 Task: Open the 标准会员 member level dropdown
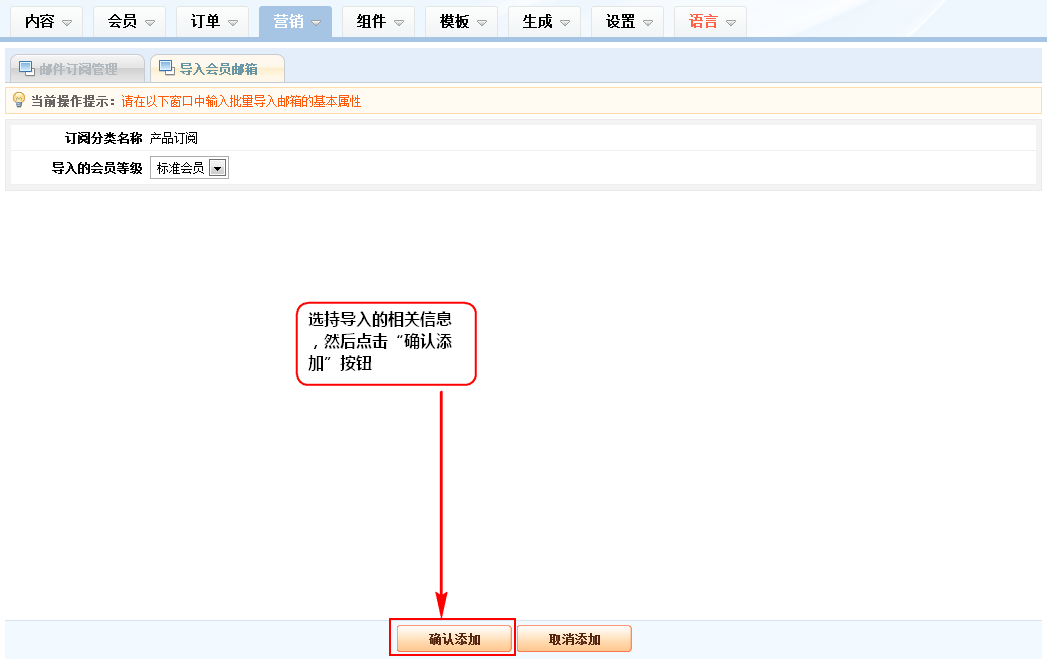pos(190,168)
